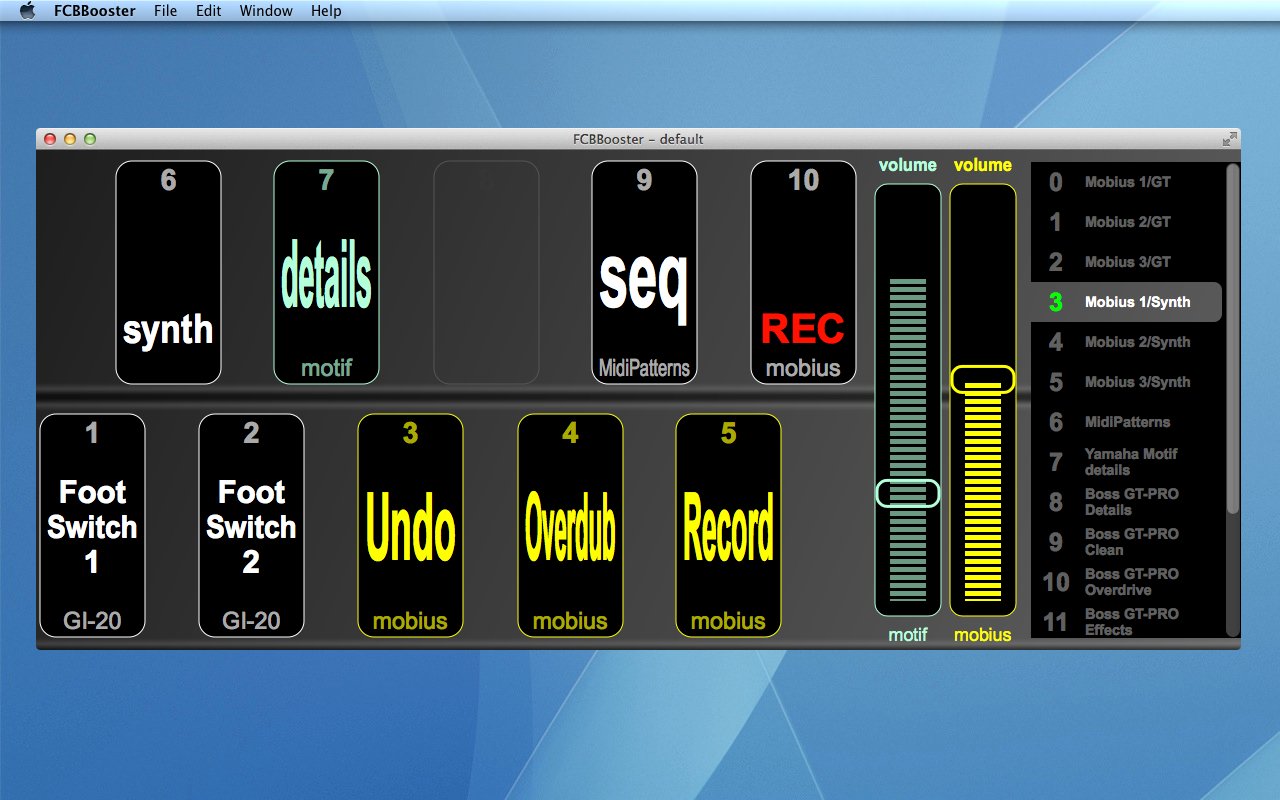Viewport: 1280px width, 800px height.
Task: Activate Foot Switch 1 GI-20 pedal
Action: [92, 526]
